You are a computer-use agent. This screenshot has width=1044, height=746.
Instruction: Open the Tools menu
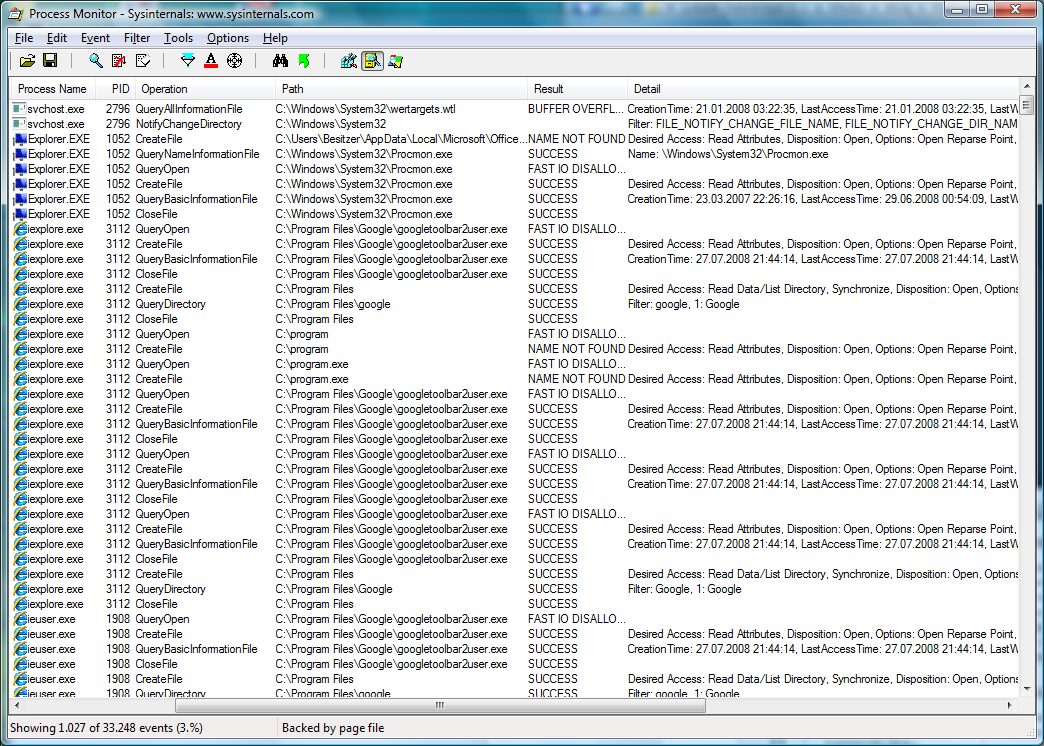tap(178, 38)
